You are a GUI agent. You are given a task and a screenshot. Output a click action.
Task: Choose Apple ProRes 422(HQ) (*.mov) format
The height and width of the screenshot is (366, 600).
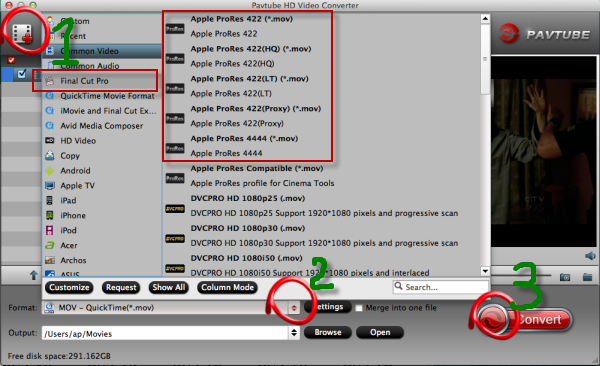coord(251,49)
